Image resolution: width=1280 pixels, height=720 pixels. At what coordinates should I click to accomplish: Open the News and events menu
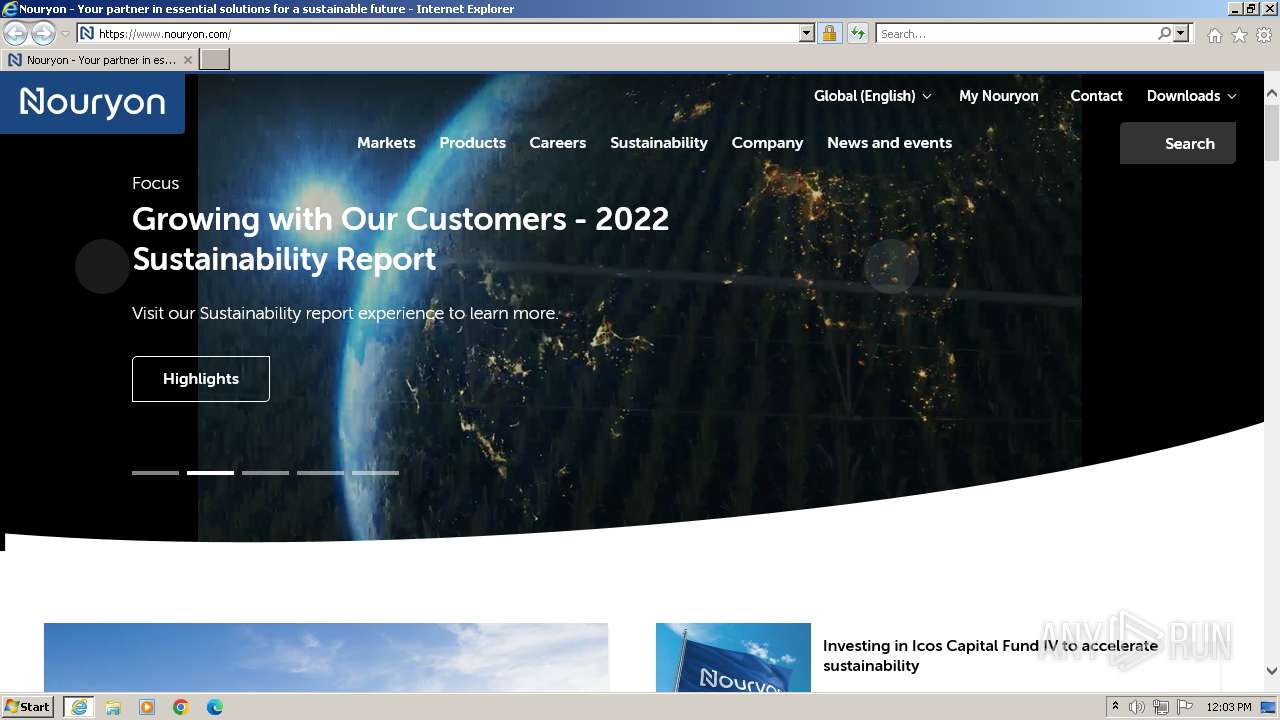[889, 143]
